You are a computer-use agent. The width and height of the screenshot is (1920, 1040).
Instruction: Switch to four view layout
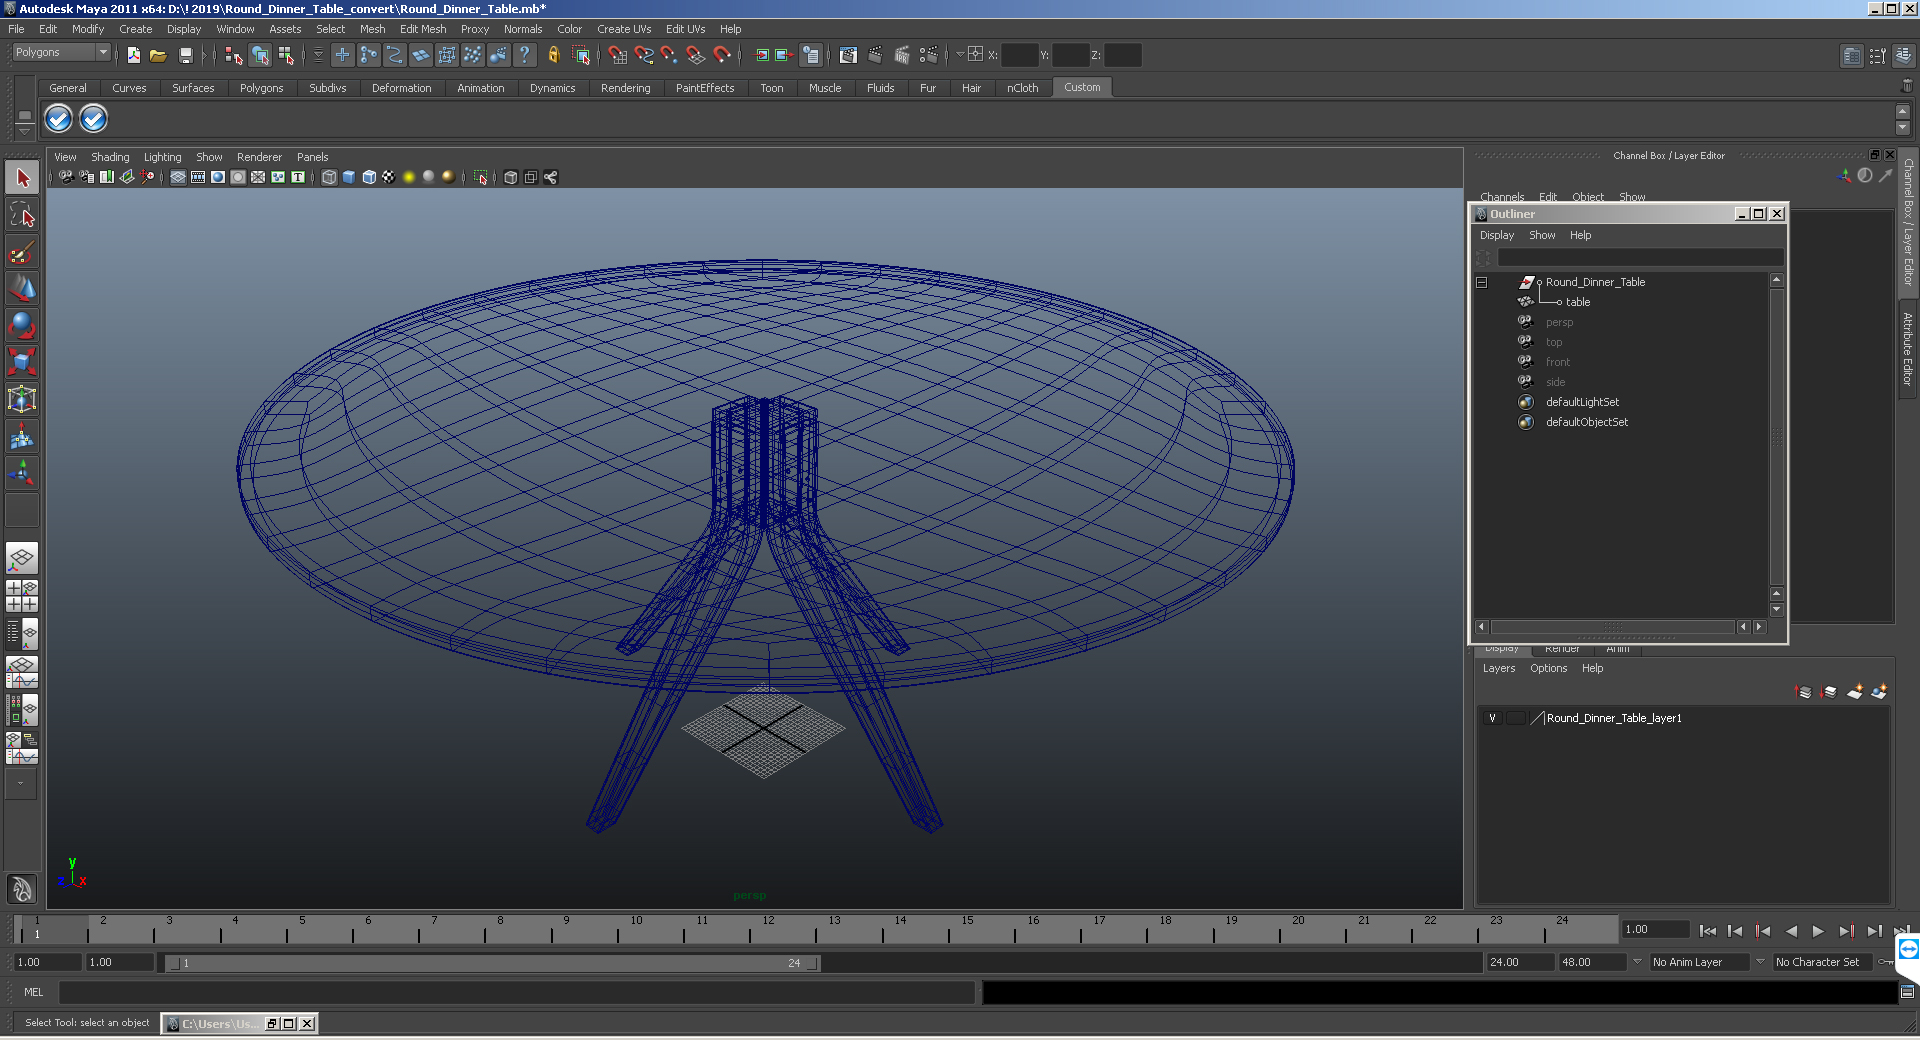[x=22, y=596]
